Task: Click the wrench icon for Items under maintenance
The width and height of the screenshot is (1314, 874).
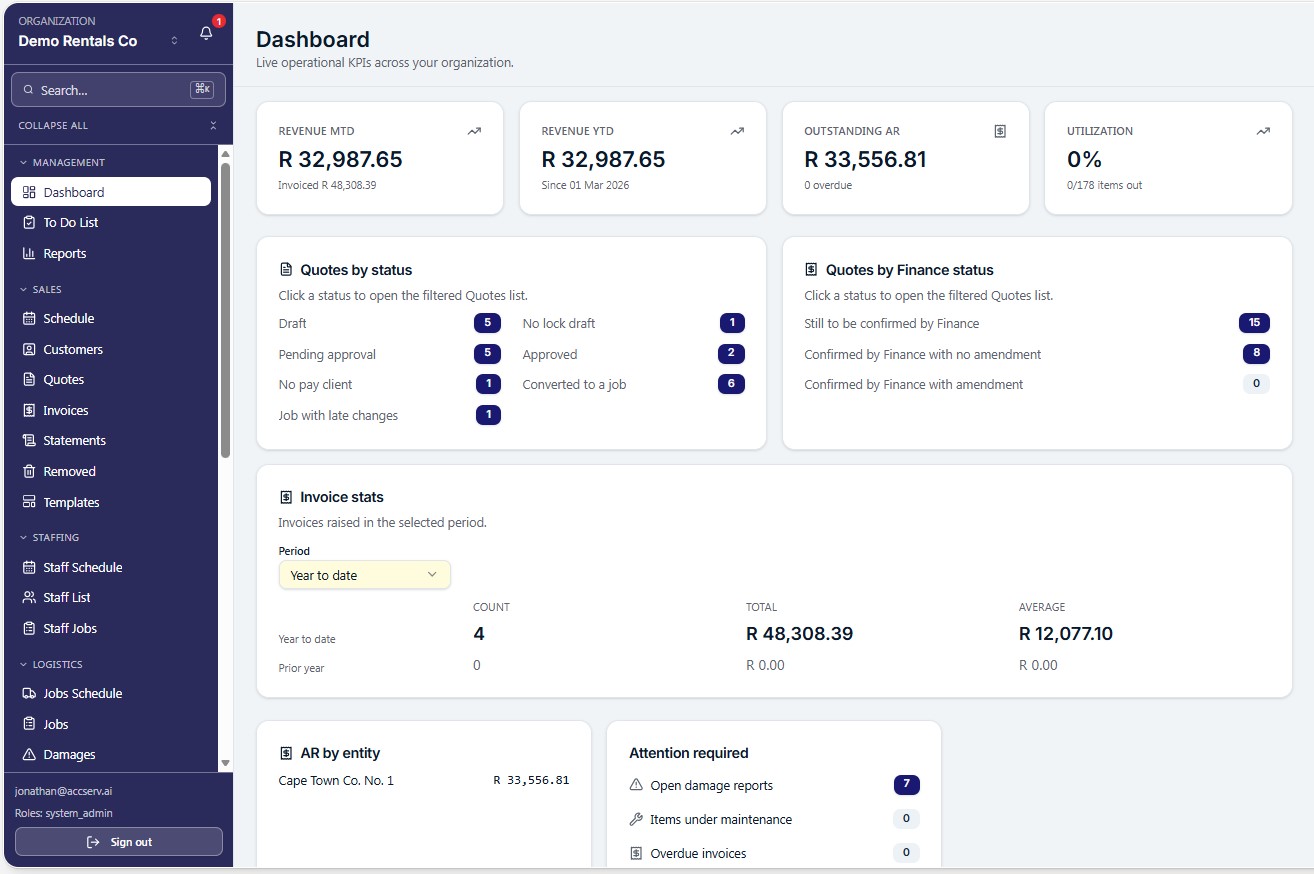Action: click(x=636, y=819)
